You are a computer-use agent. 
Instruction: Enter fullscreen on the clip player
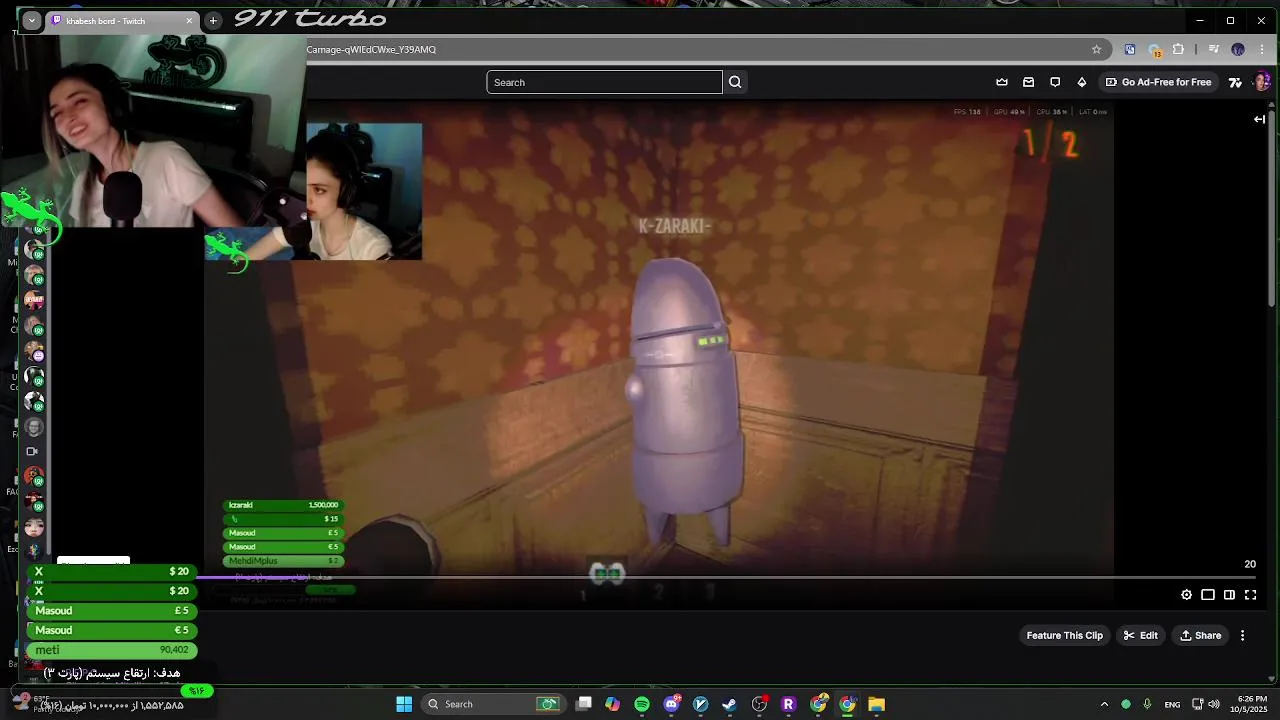pos(1250,595)
